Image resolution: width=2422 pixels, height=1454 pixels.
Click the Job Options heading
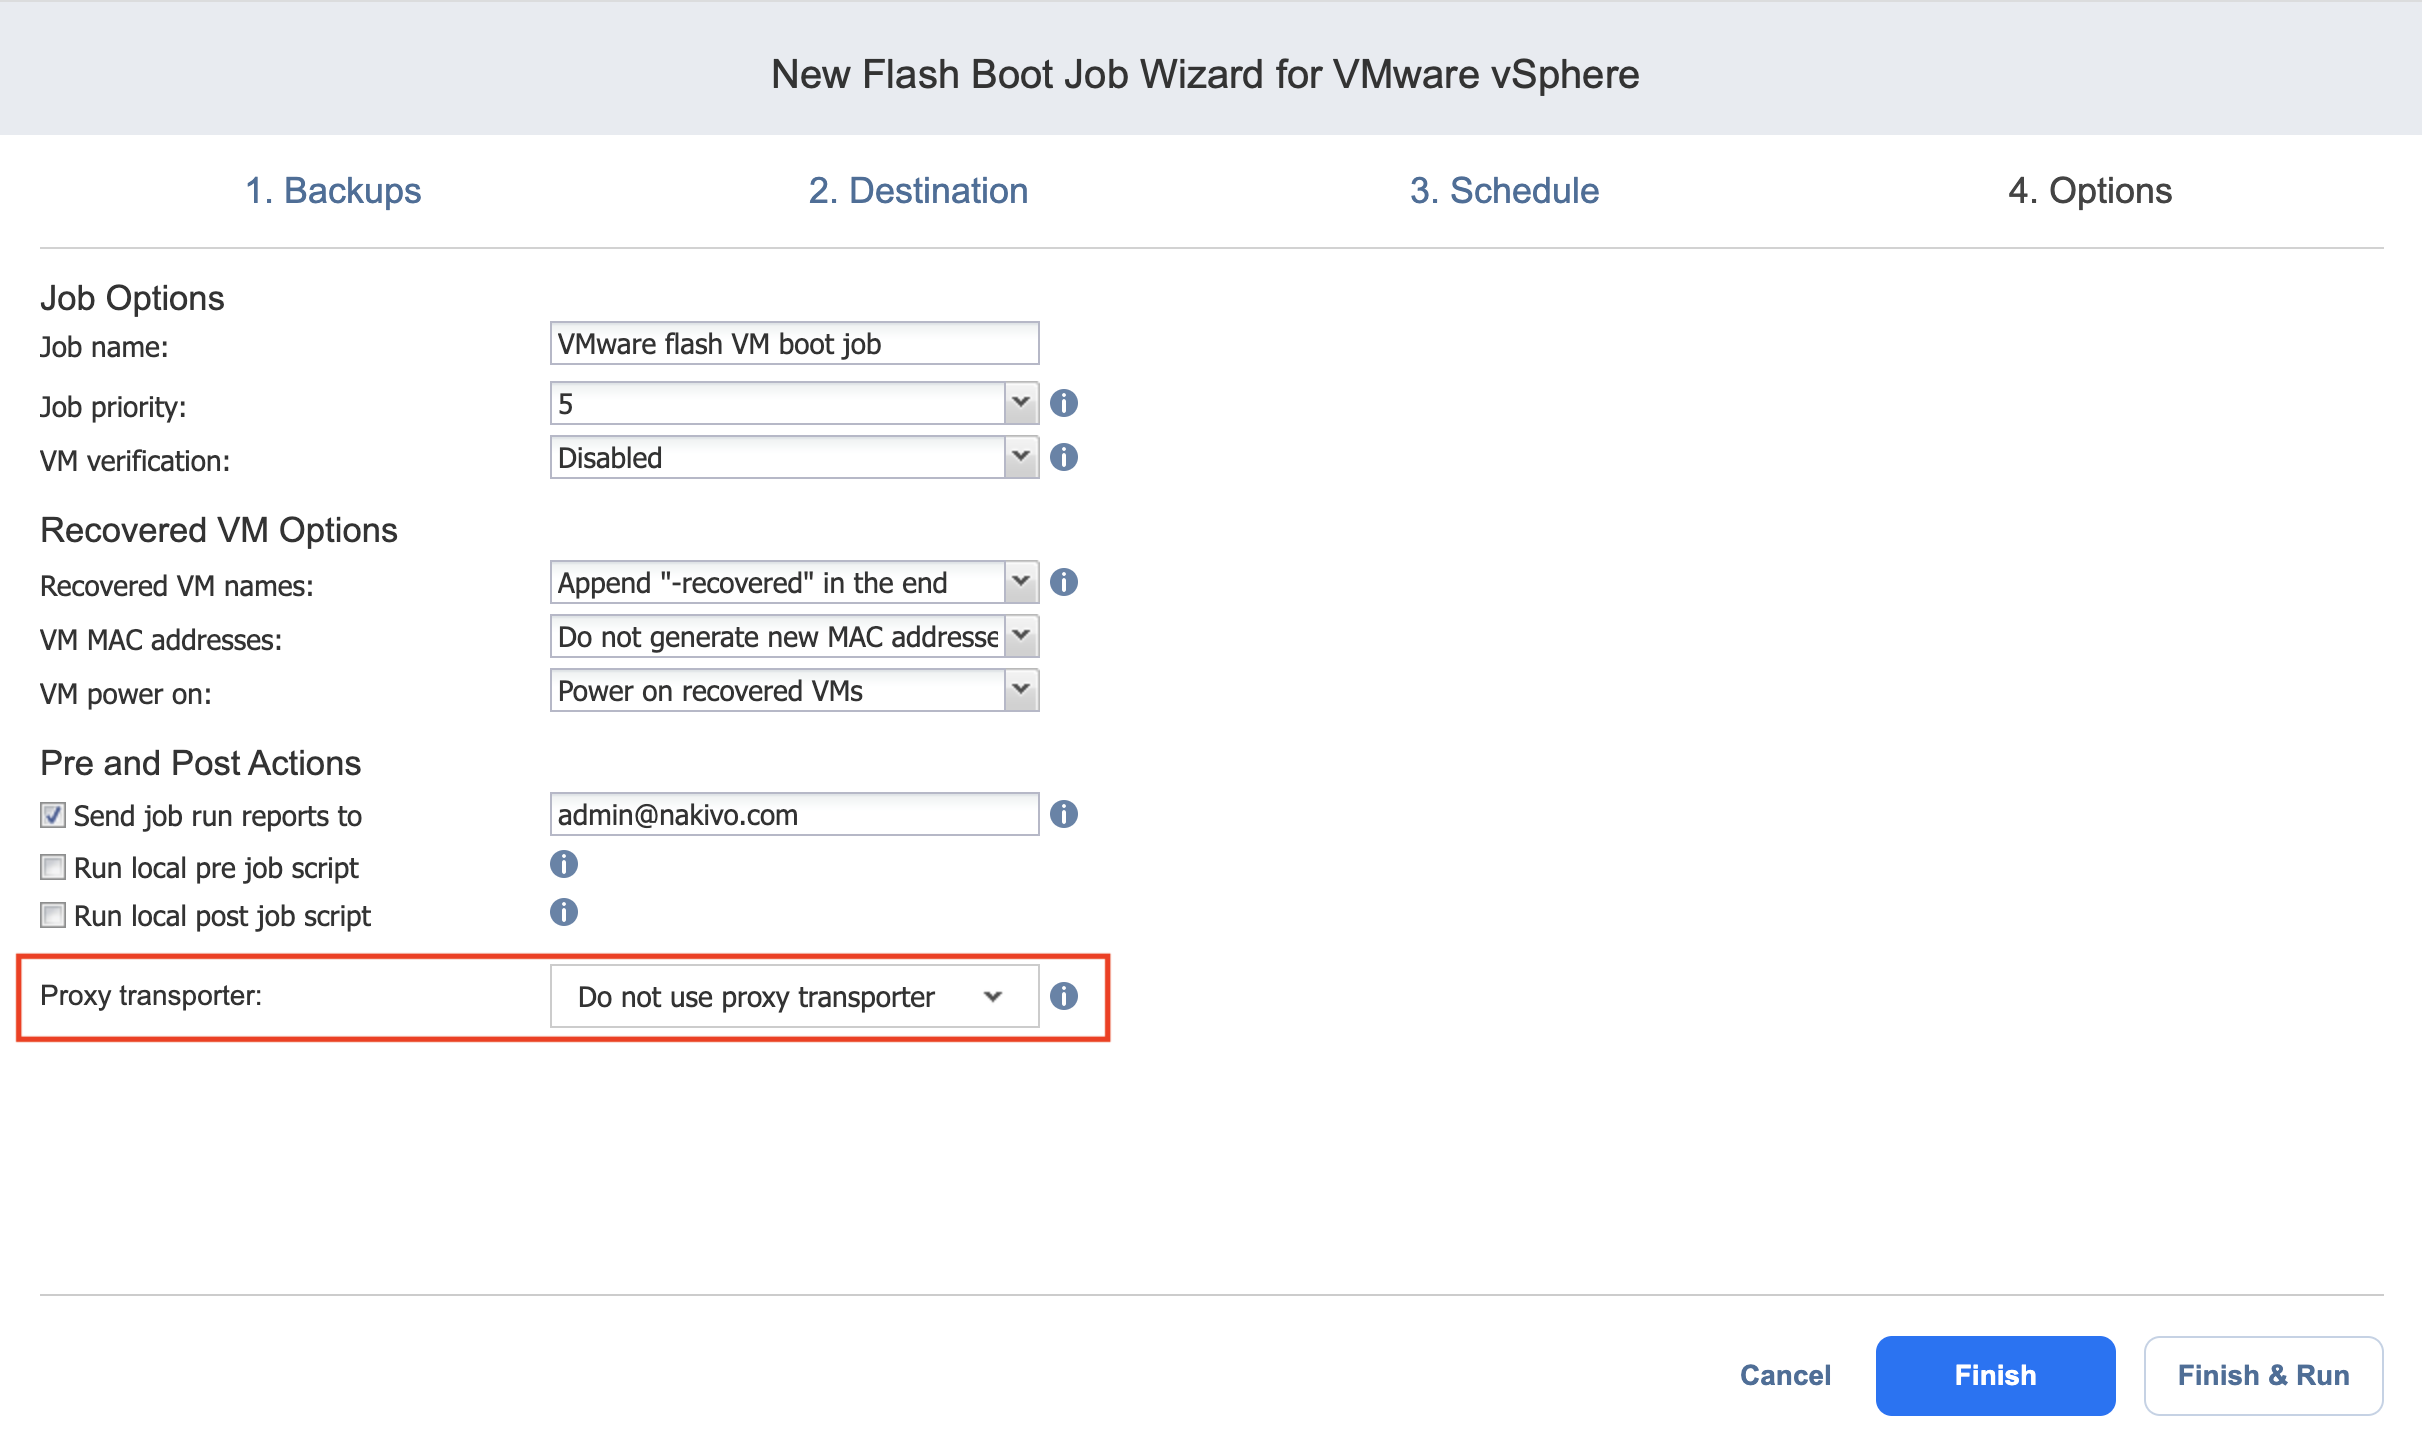click(x=132, y=298)
